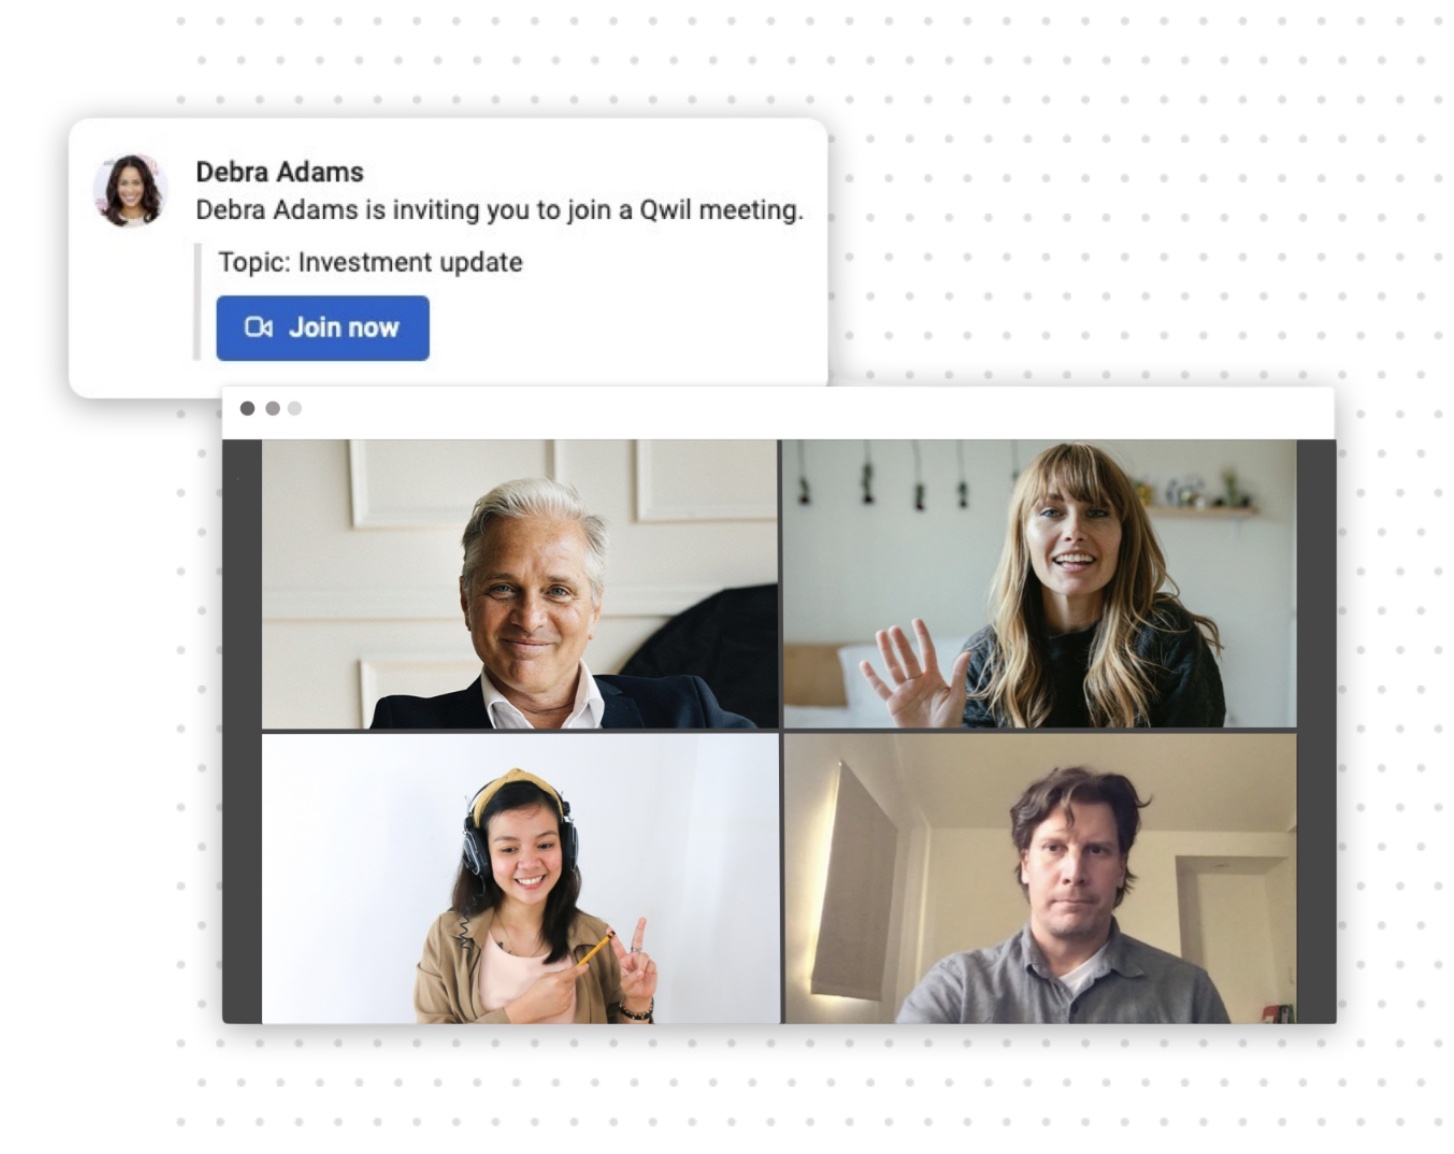Click the bold Debra Adams sender name
Screen dimensions: 1454x1154
tap(279, 172)
